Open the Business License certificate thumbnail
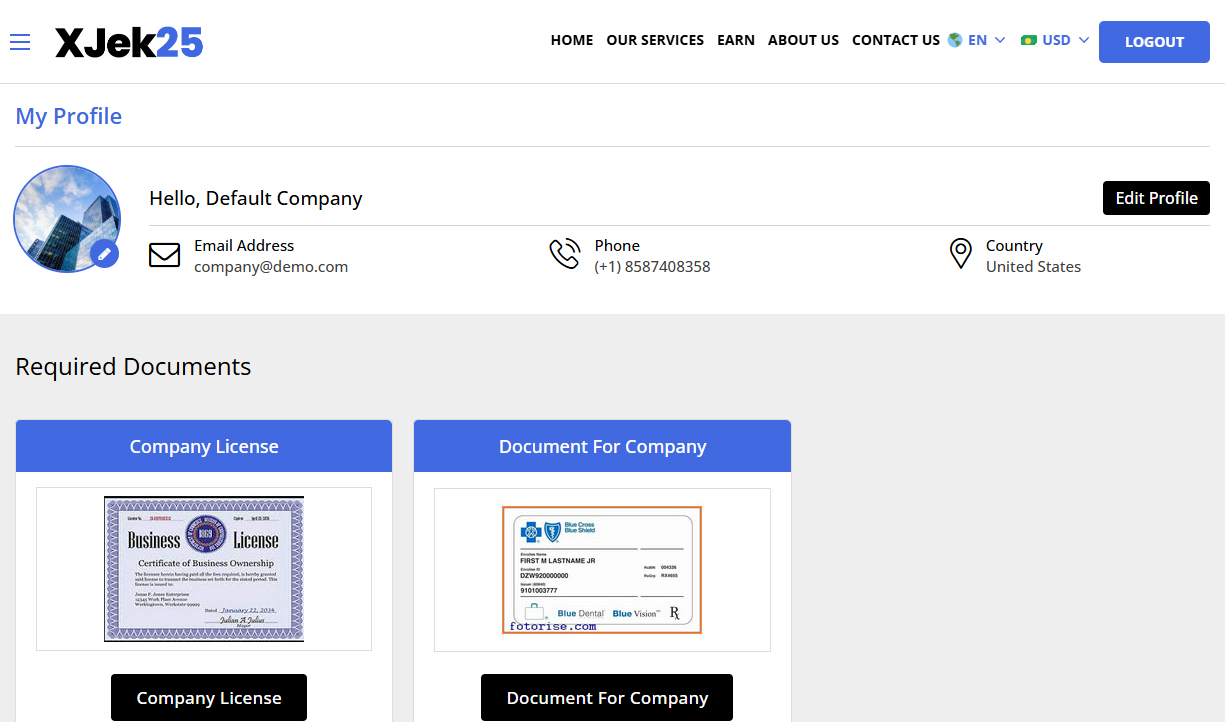Image resolution: width=1225 pixels, height=722 pixels. point(204,569)
